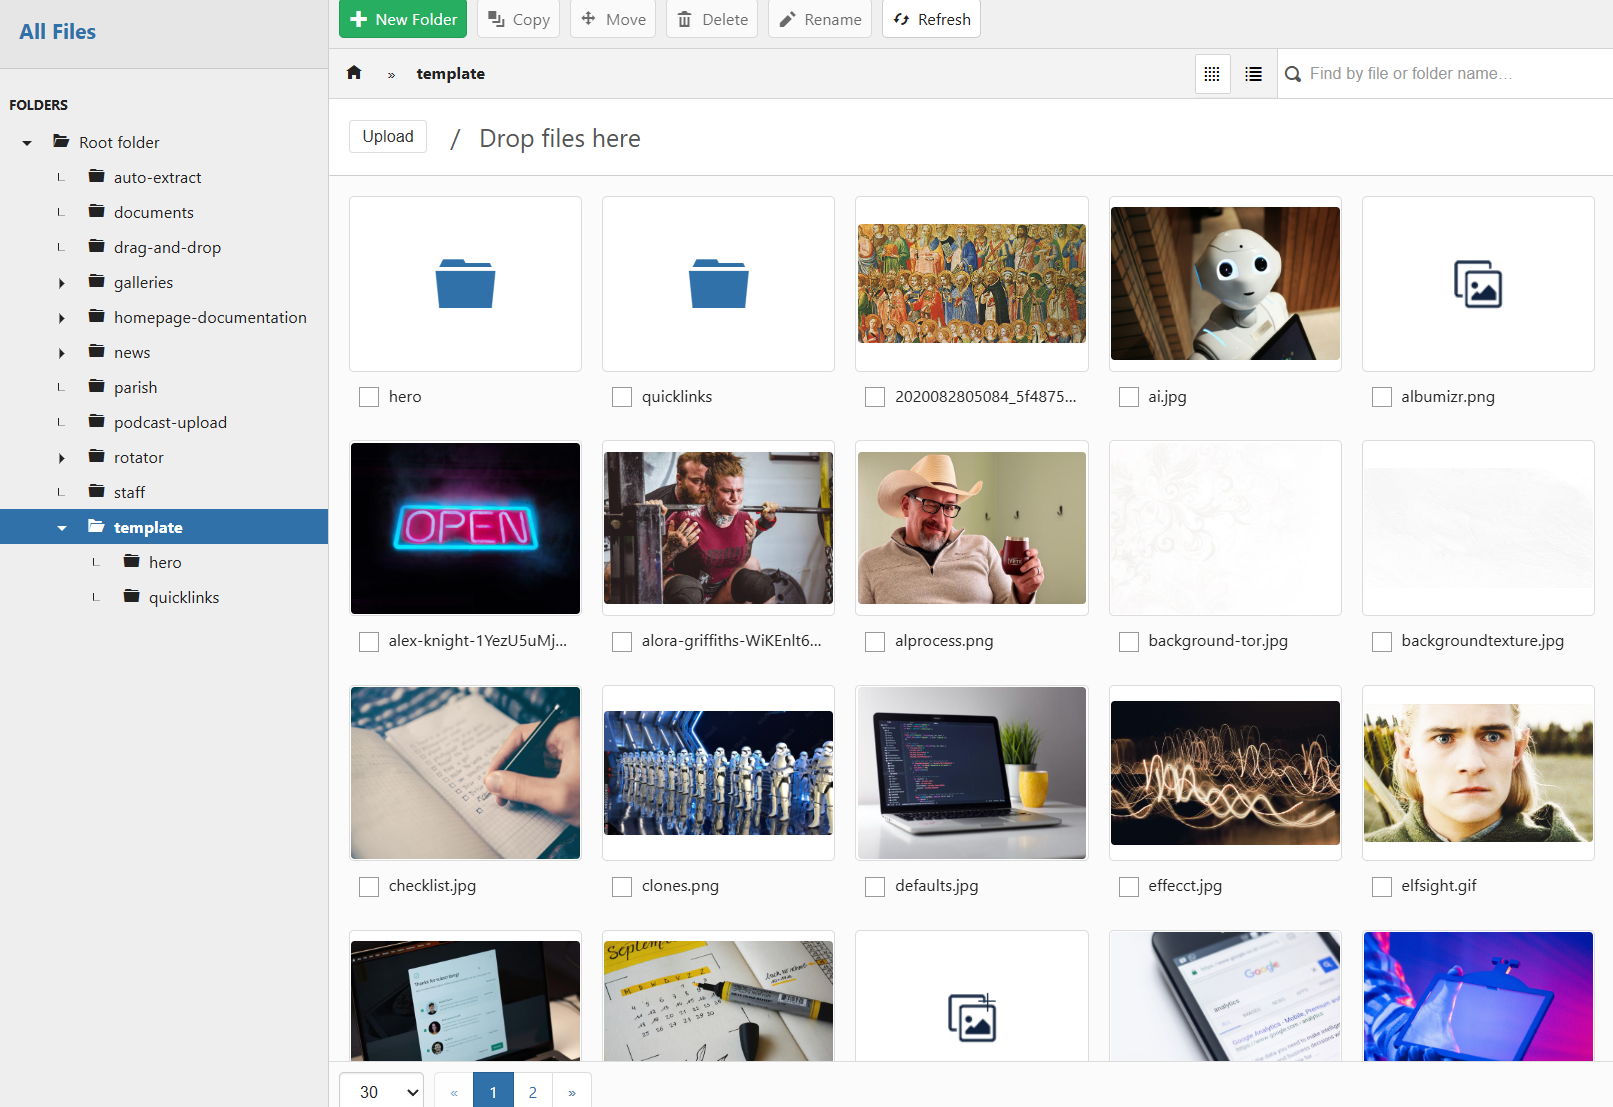This screenshot has width=1613, height=1107.
Task: Switch to grid view icon
Action: click(1212, 74)
